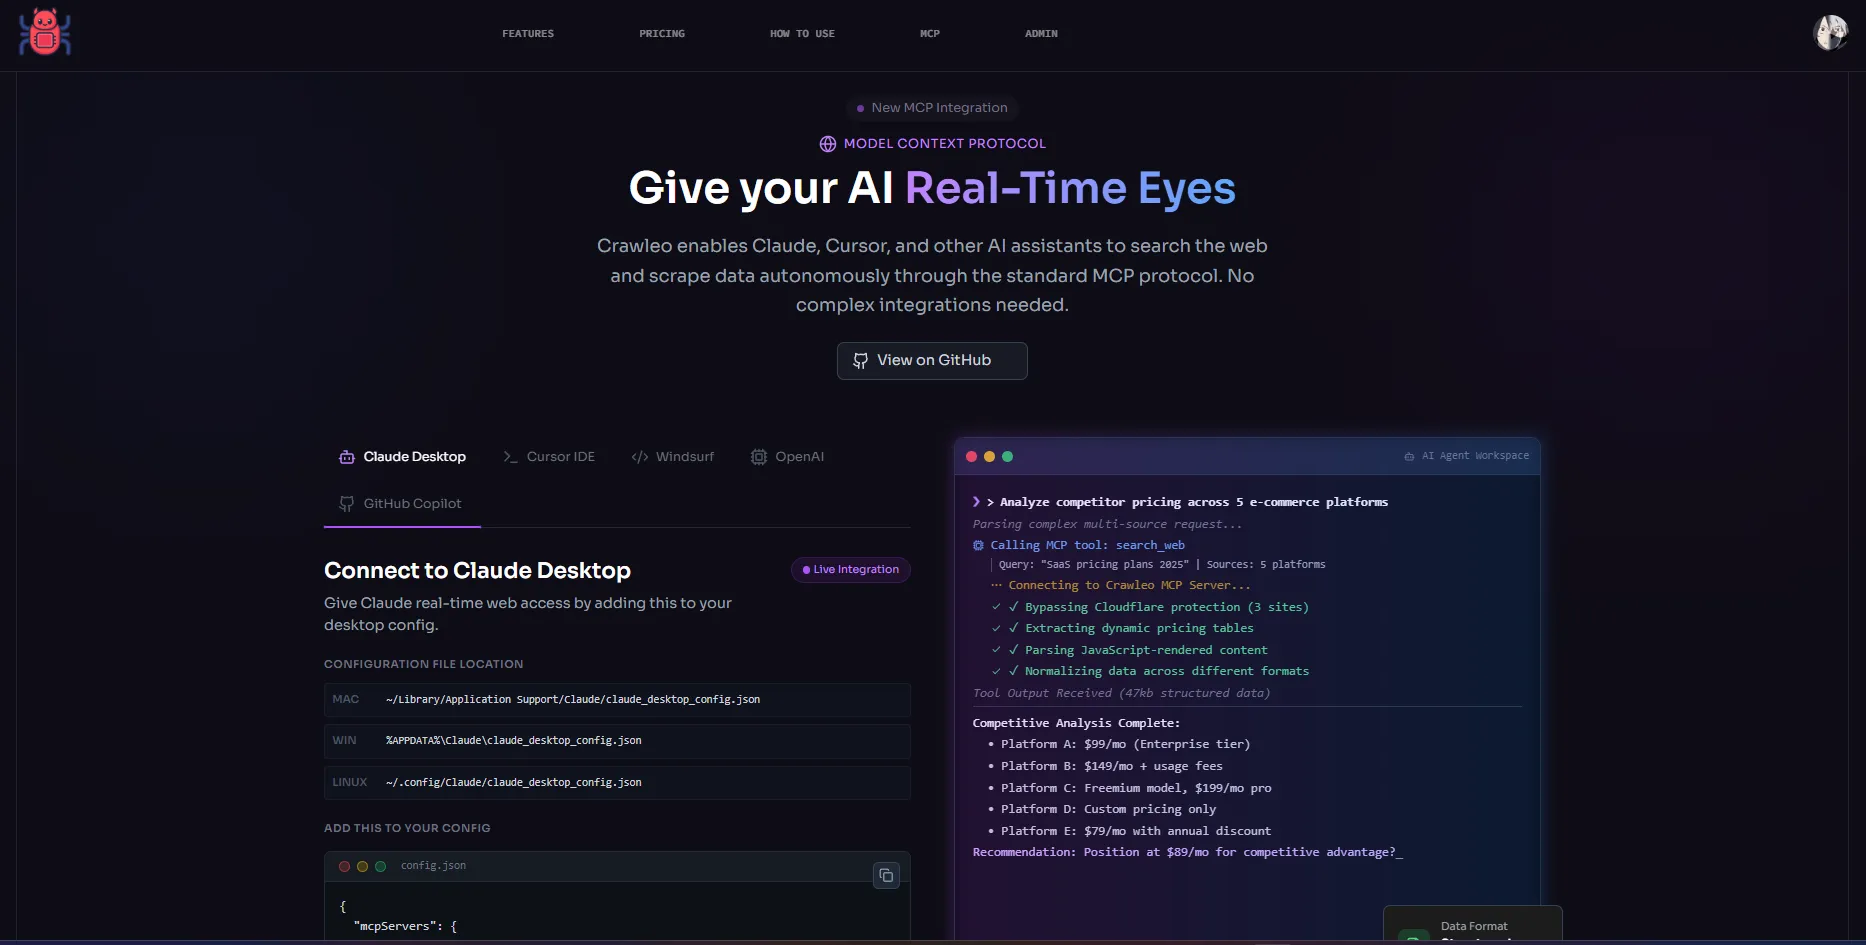Click the New MCP Integration badge
This screenshot has width=1866, height=945.
tap(932, 108)
